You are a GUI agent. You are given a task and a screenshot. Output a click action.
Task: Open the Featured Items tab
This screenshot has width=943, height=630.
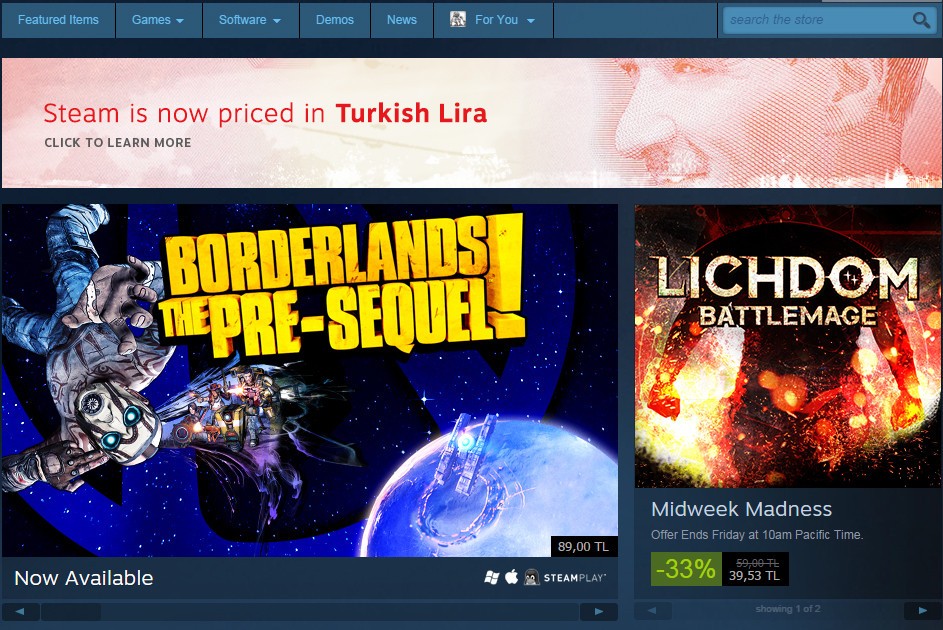coord(58,20)
